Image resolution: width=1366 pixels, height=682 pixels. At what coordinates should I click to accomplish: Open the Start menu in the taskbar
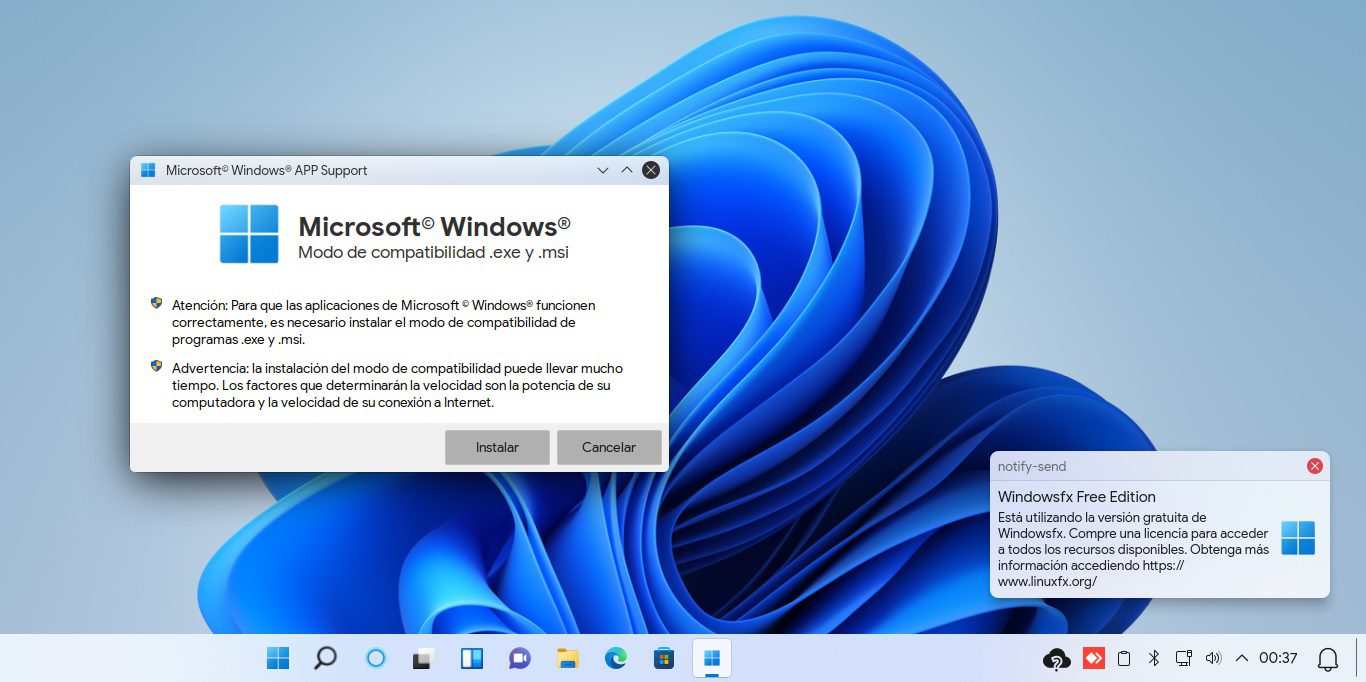pyautogui.click(x=278, y=658)
